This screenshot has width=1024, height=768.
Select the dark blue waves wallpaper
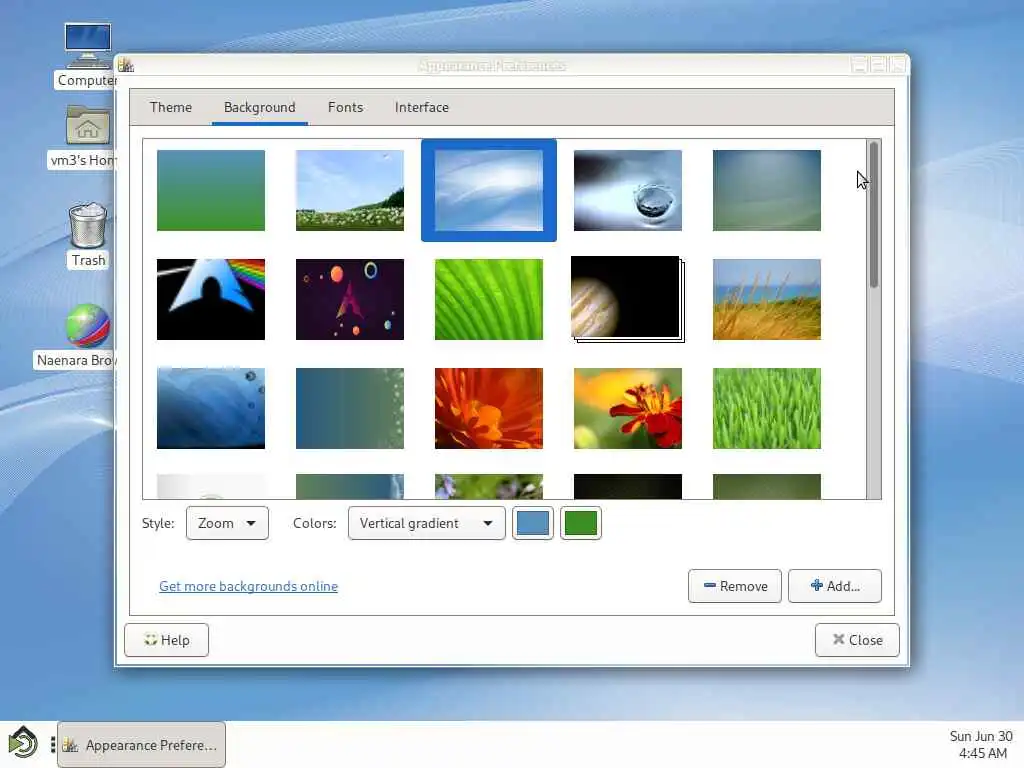click(211, 408)
